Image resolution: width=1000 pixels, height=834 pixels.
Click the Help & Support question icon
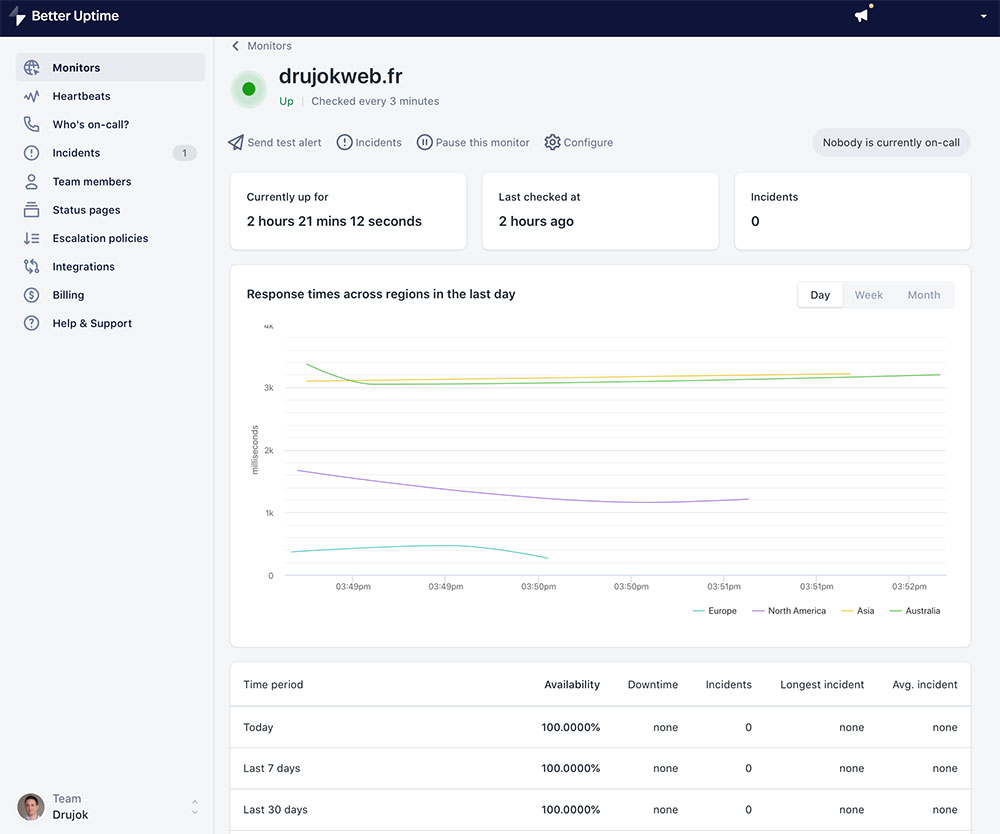31,323
